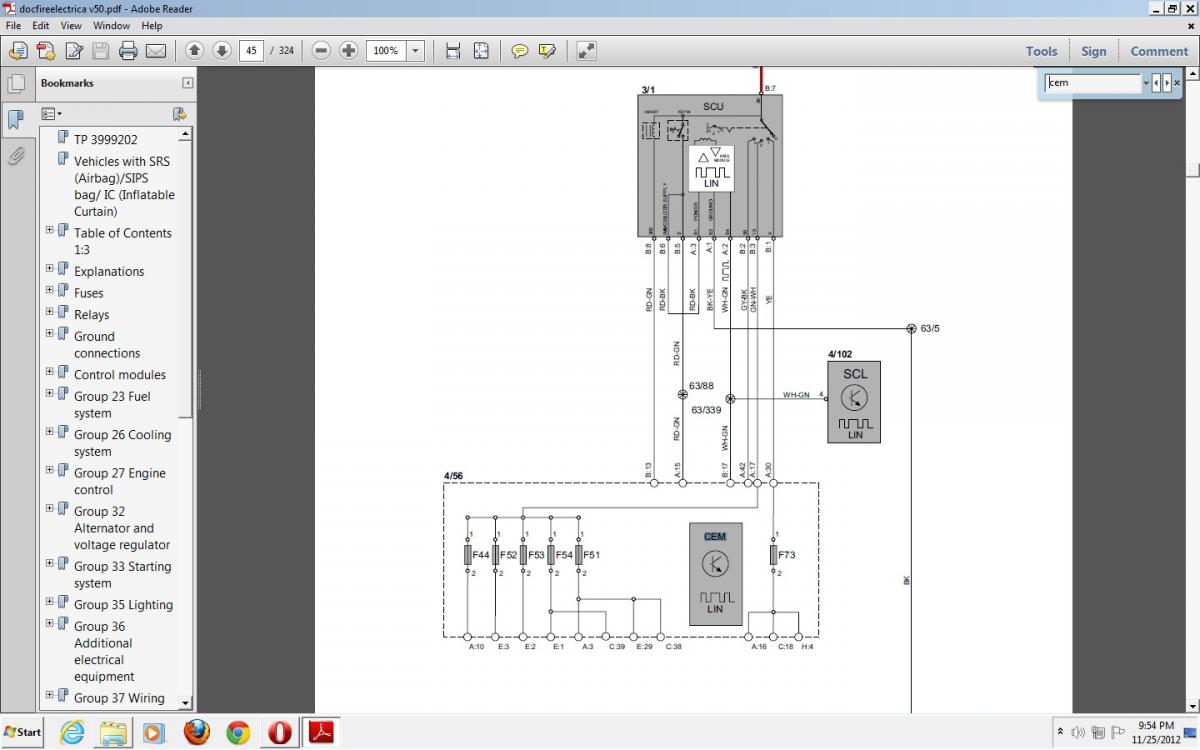Select Group 32 Alternator bookmark
The width and height of the screenshot is (1200, 750).
click(x=122, y=528)
